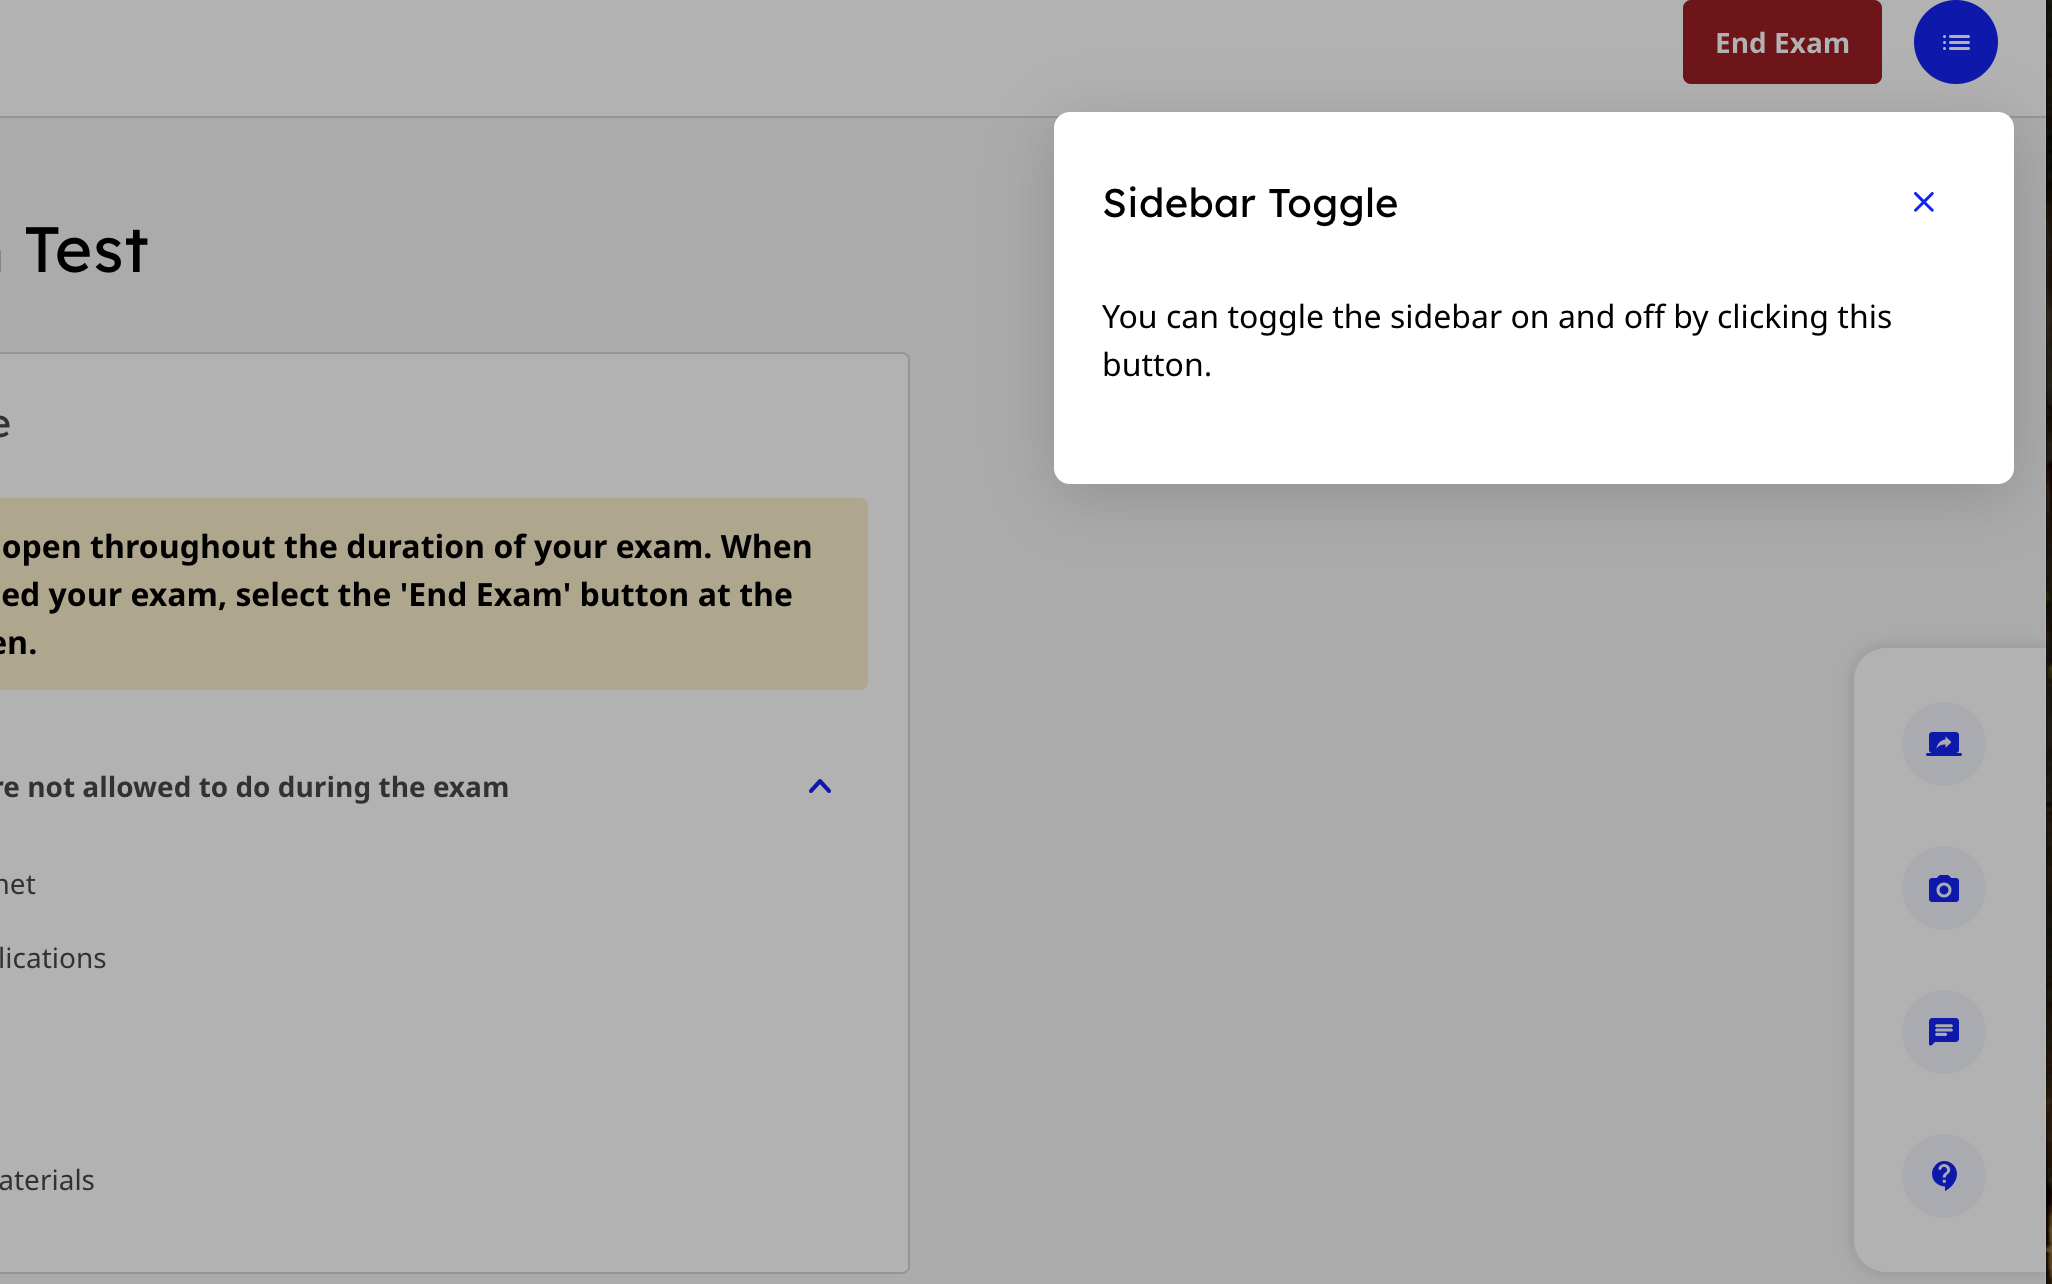Click the highlighted exam duration notice text

pos(405,594)
